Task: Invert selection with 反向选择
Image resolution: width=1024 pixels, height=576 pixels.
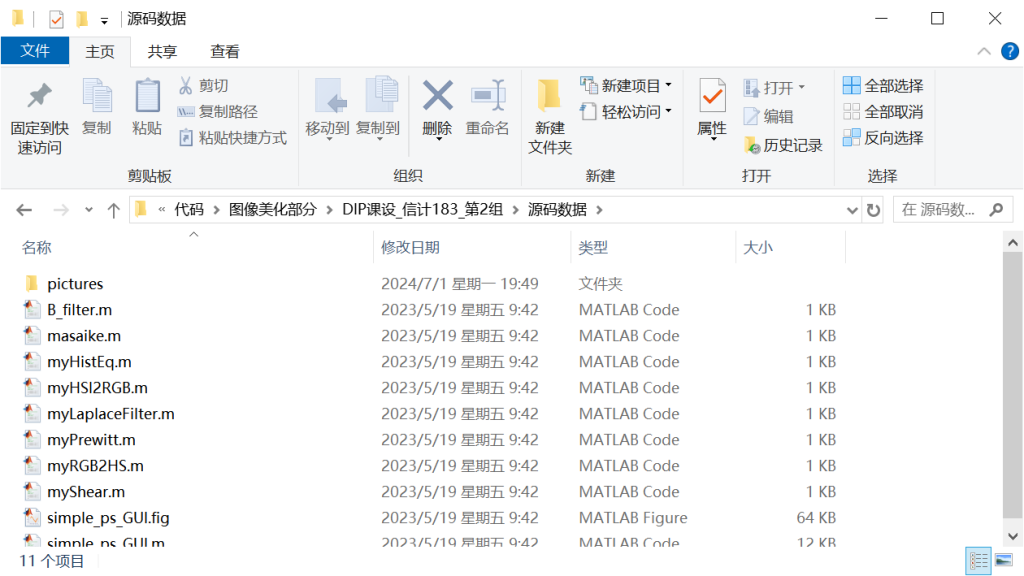Action: [884, 137]
